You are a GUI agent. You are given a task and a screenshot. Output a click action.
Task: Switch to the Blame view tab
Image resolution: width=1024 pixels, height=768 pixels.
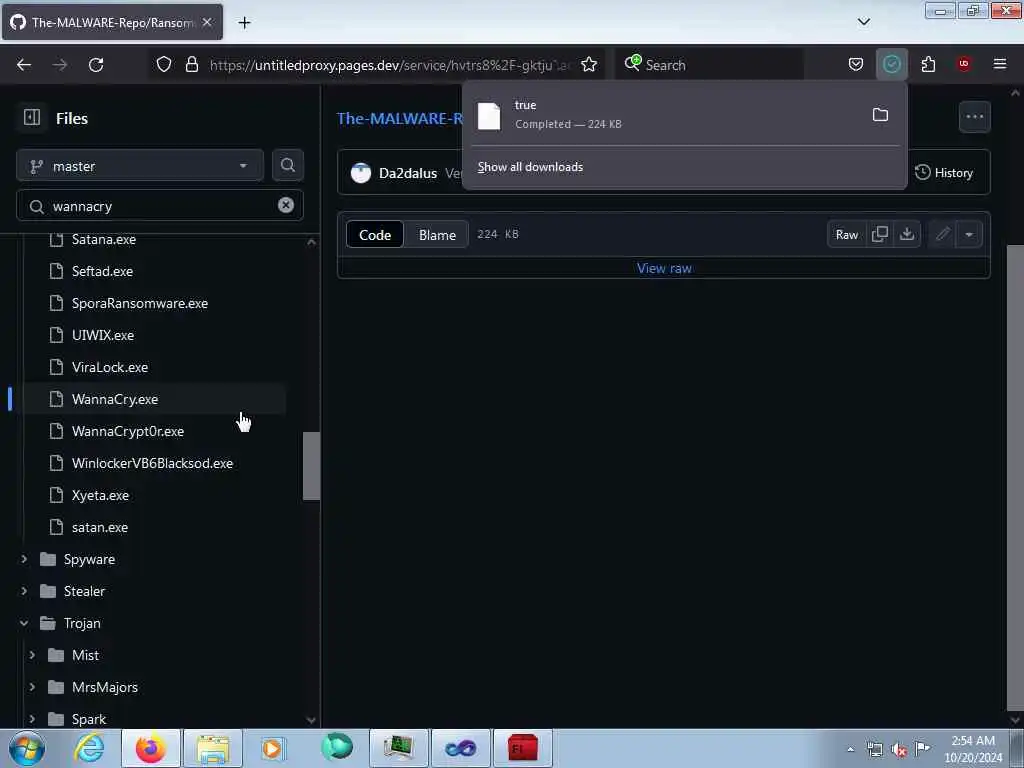click(x=437, y=234)
